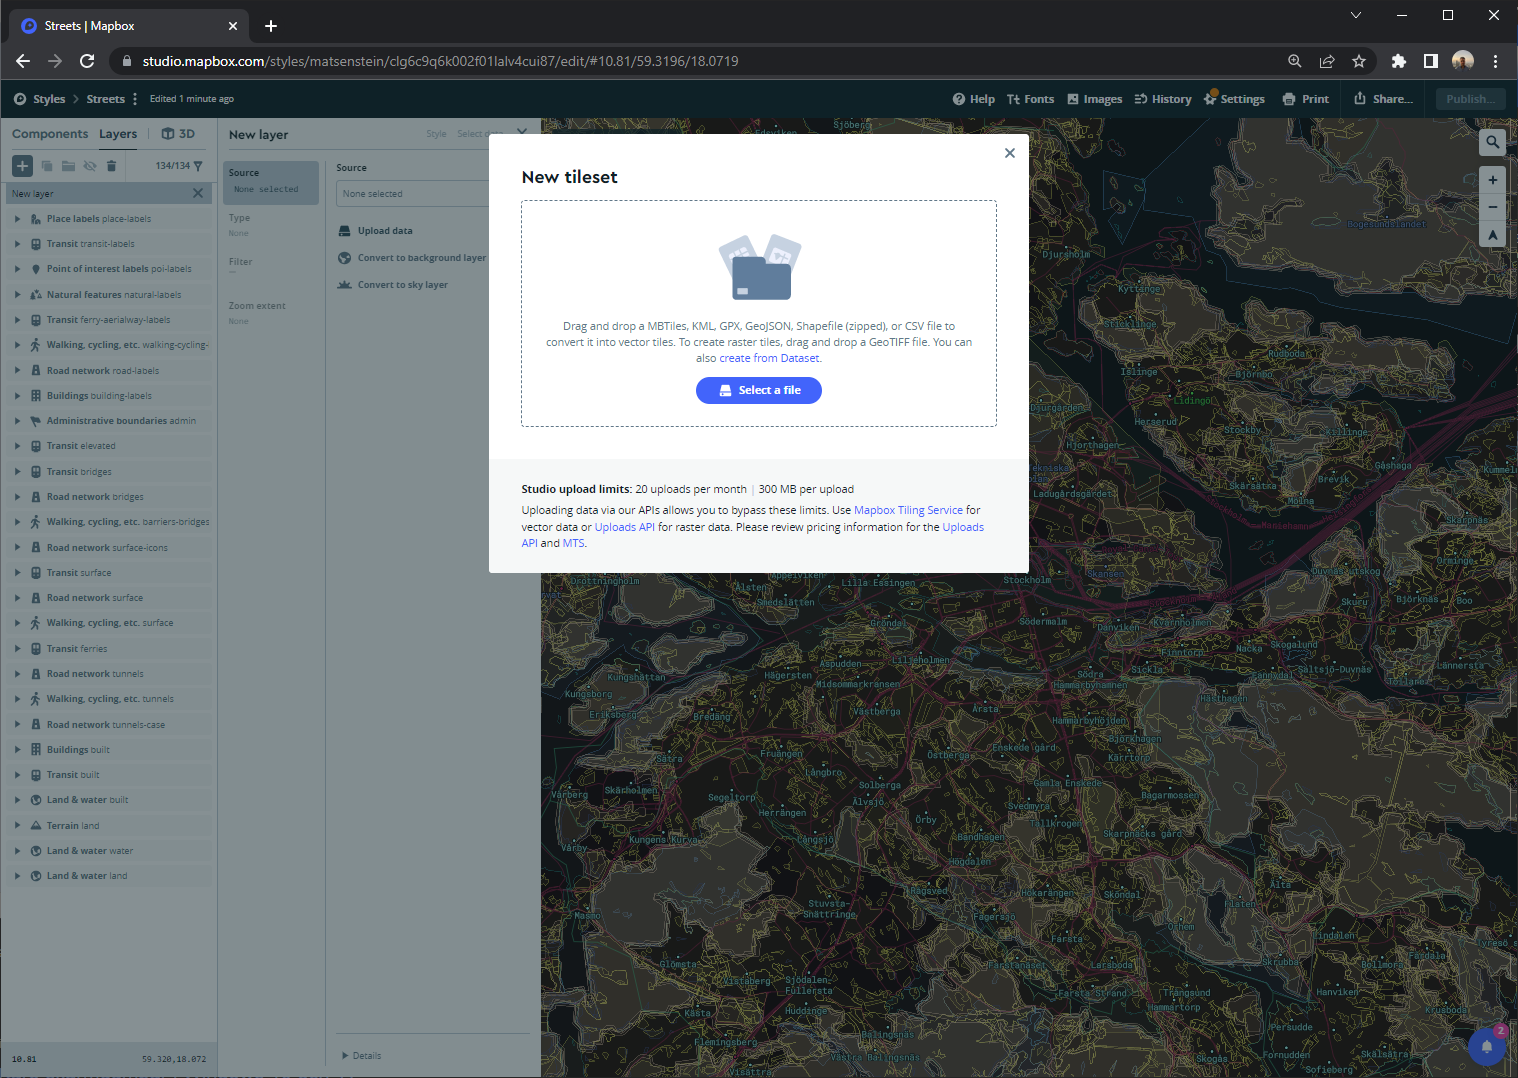This screenshot has height=1078, width=1518.
Task: Expand the Buildings building-labels component
Action: (x=17, y=396)
